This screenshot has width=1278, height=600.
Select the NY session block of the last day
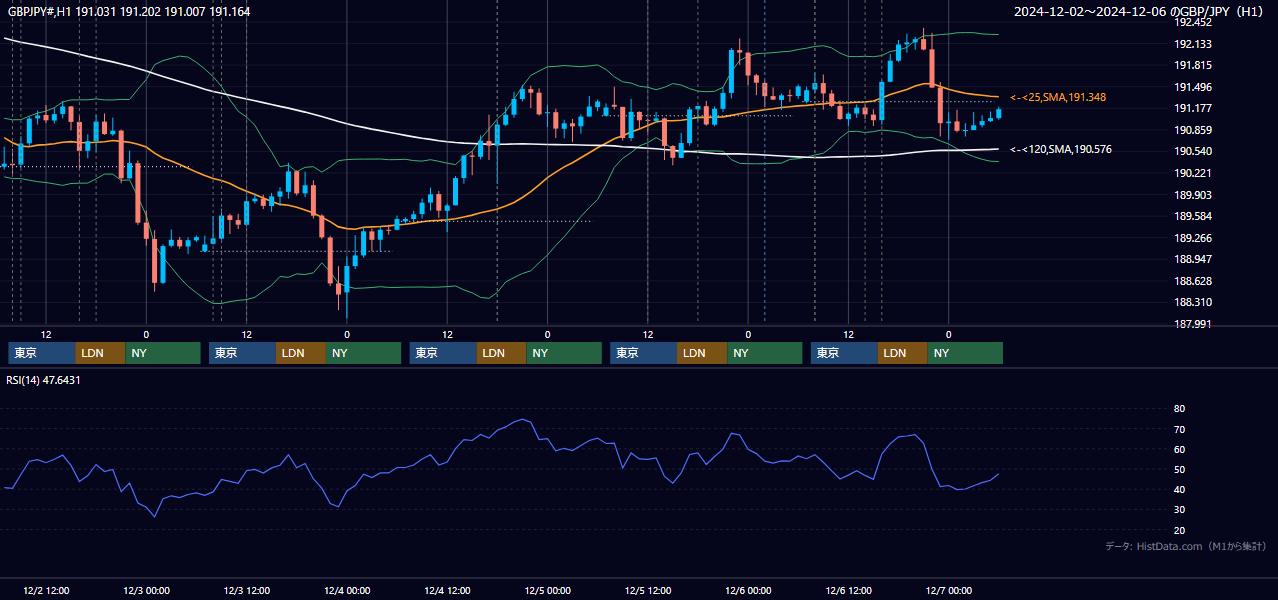(965, 353)
